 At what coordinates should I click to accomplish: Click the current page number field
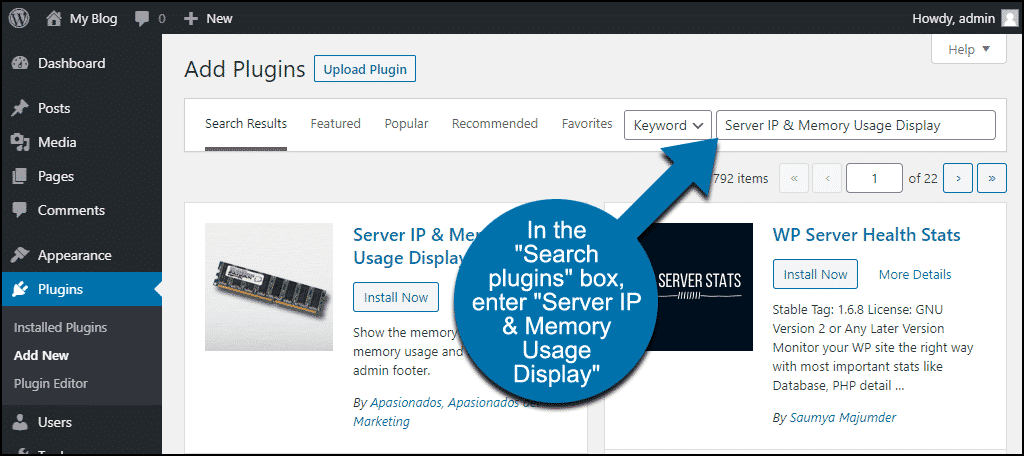point(874,178)
